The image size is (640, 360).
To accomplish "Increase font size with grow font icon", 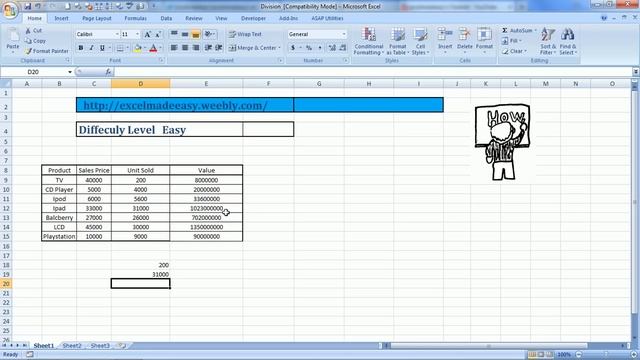I will tap(147, 34).
